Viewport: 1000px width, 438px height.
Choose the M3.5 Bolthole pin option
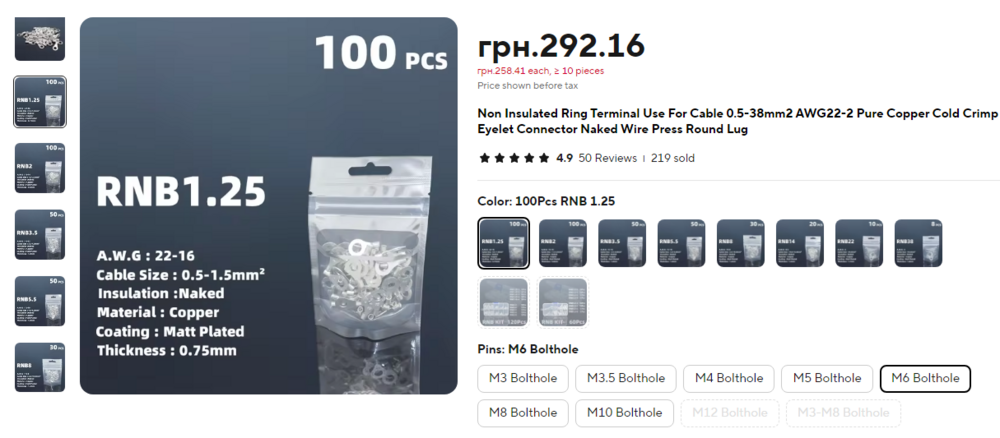click(626, 379)
